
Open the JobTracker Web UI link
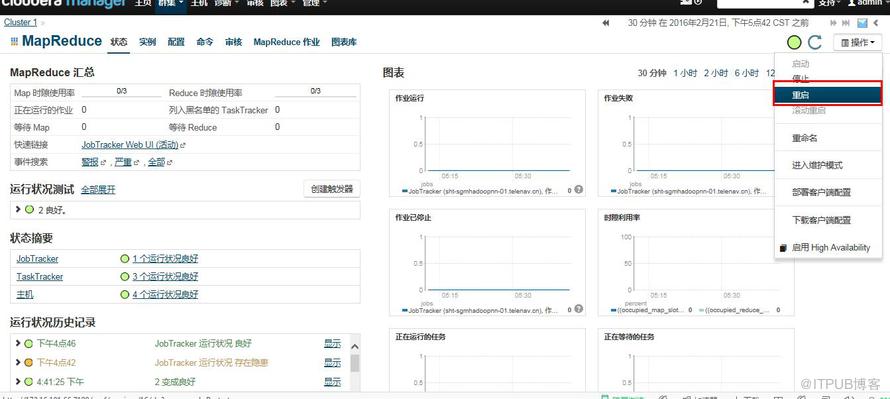(x=130, y=145)
